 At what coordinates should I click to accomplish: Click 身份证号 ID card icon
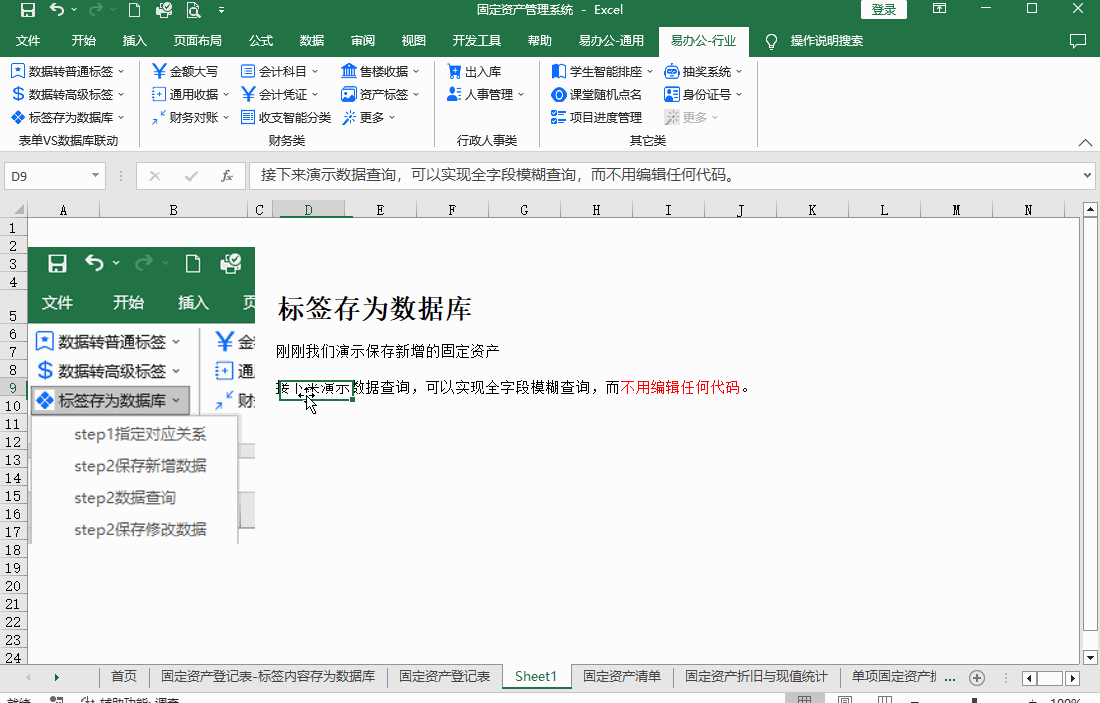pos(672,94)
